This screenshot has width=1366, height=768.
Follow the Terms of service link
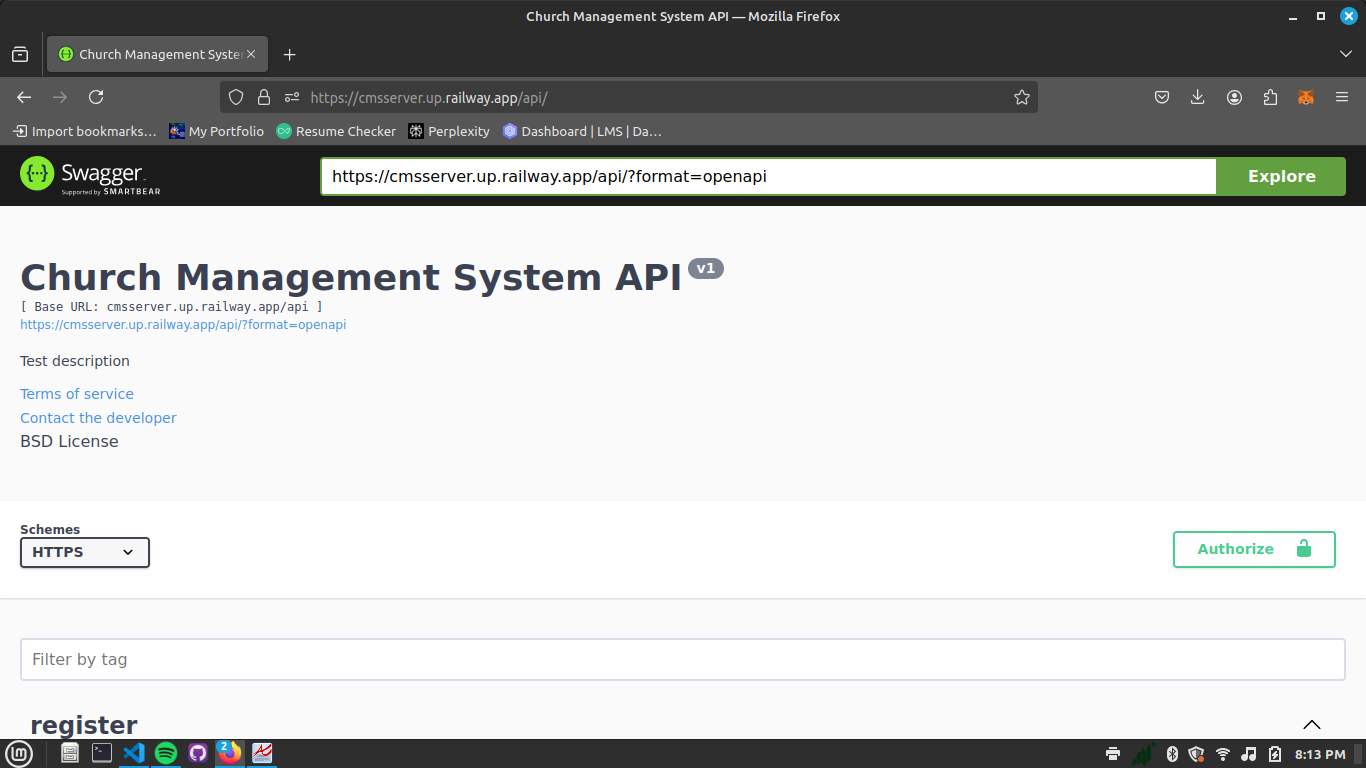[77, 394]
